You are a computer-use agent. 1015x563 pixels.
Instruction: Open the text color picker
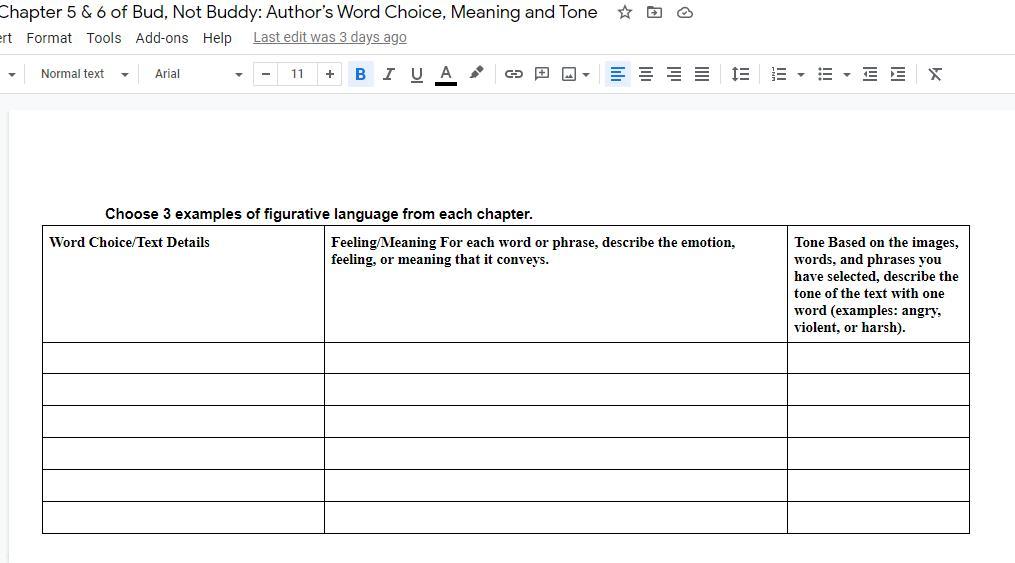click(446, 74)
